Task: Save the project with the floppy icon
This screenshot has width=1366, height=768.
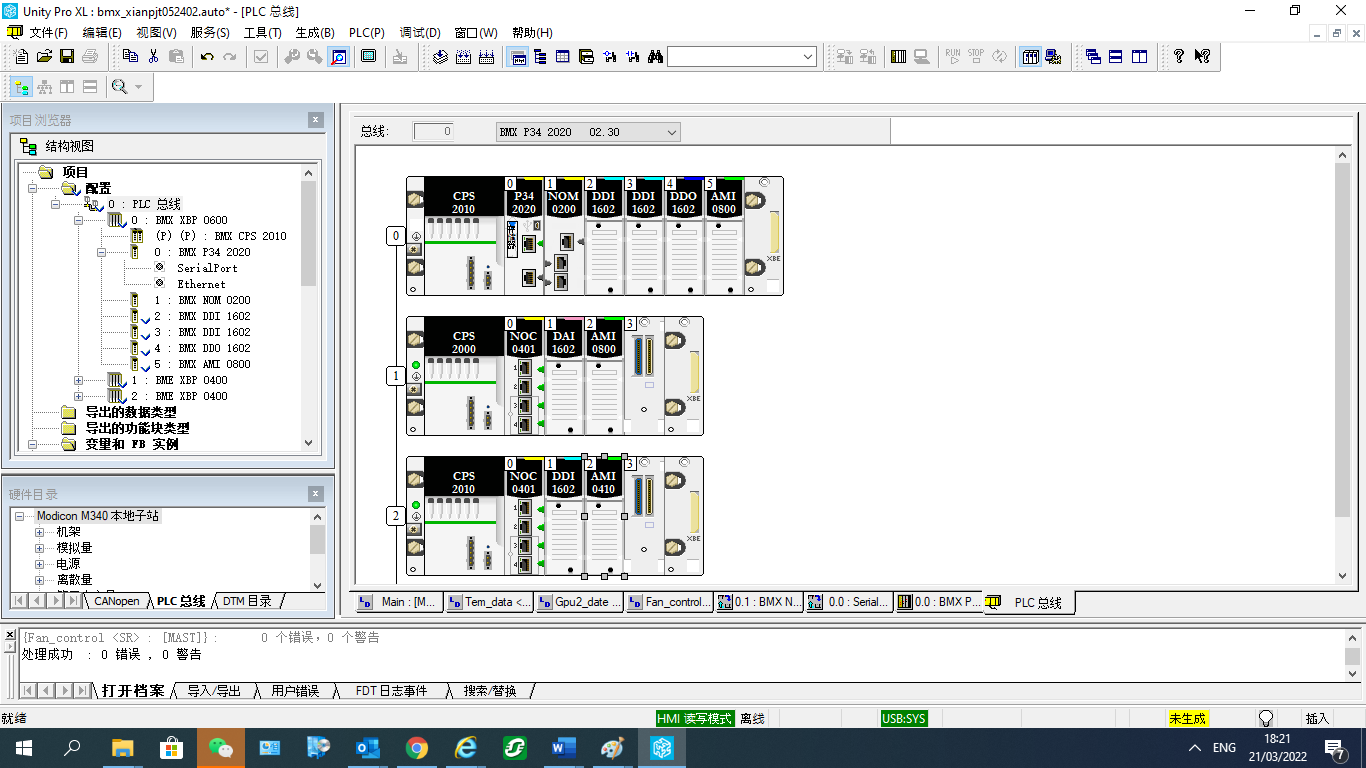Action: point(67,57)
